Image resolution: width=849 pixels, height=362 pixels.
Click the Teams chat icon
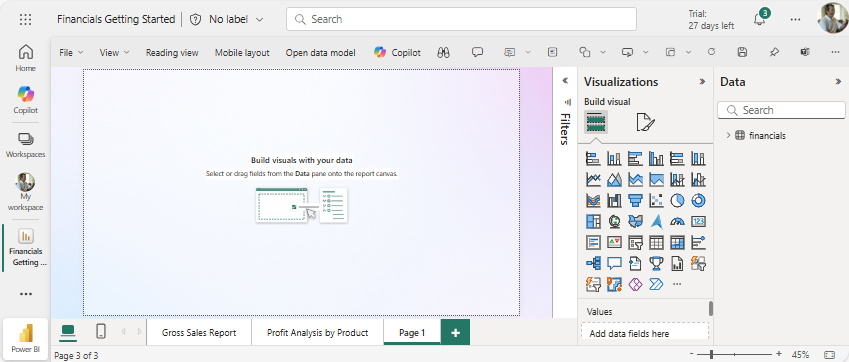[x=805, y=52]
